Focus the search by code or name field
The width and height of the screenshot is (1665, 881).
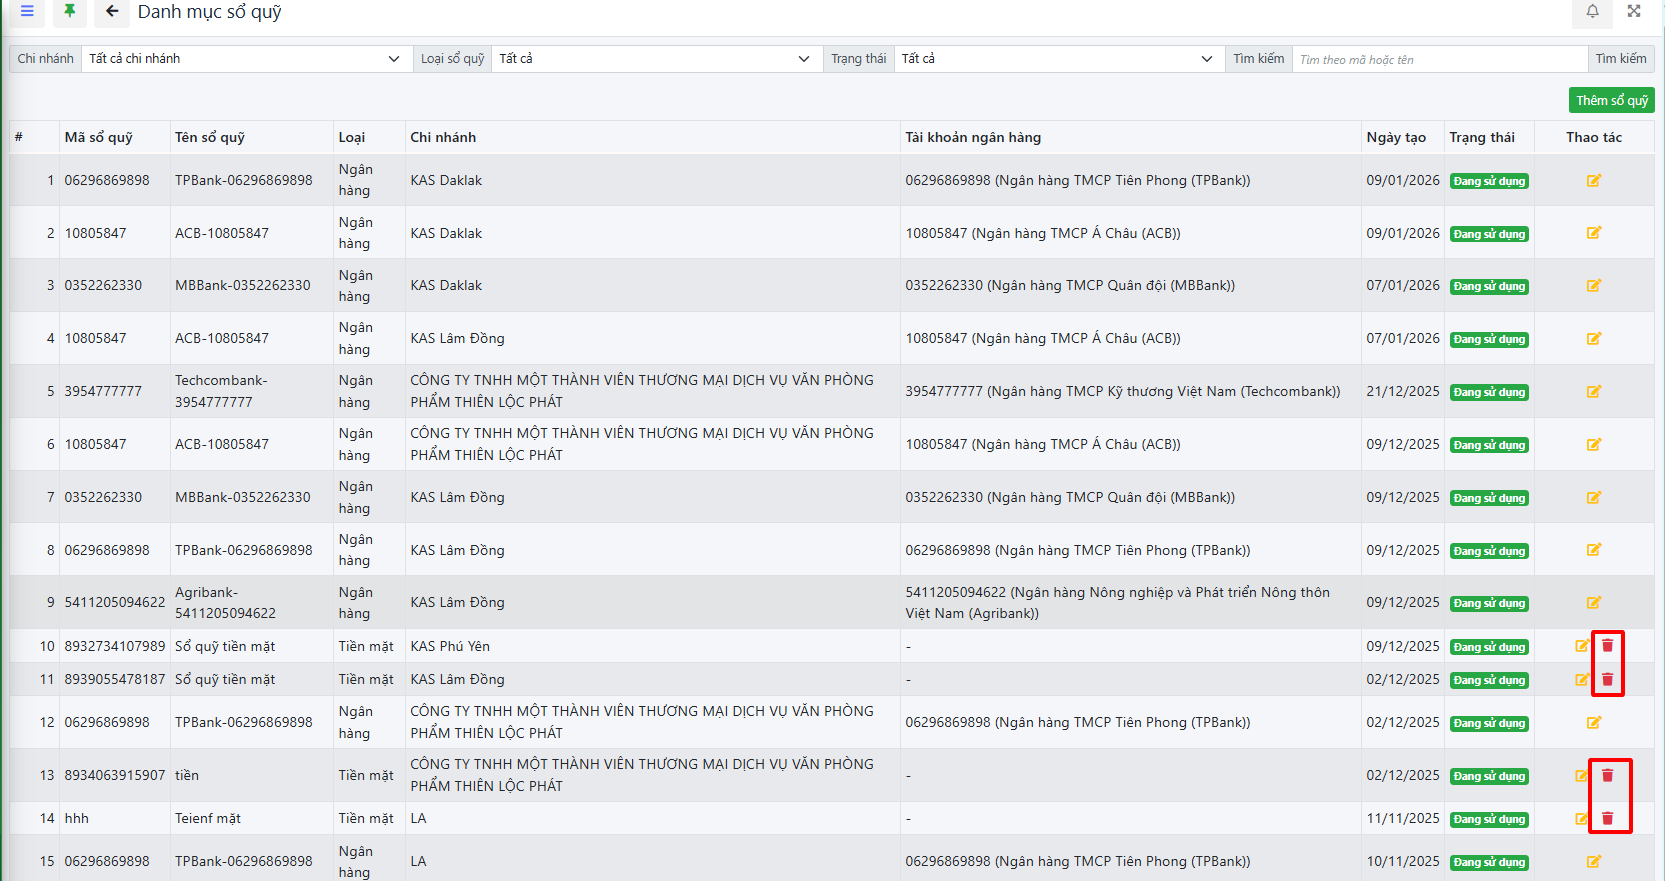click(1439, 60)
